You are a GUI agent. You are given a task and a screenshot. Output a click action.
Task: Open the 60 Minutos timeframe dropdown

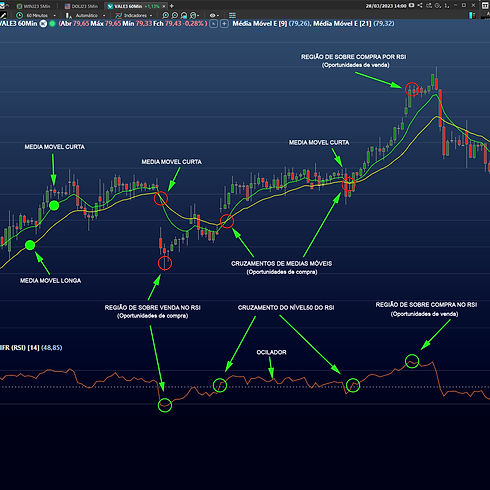coord(41,15)
